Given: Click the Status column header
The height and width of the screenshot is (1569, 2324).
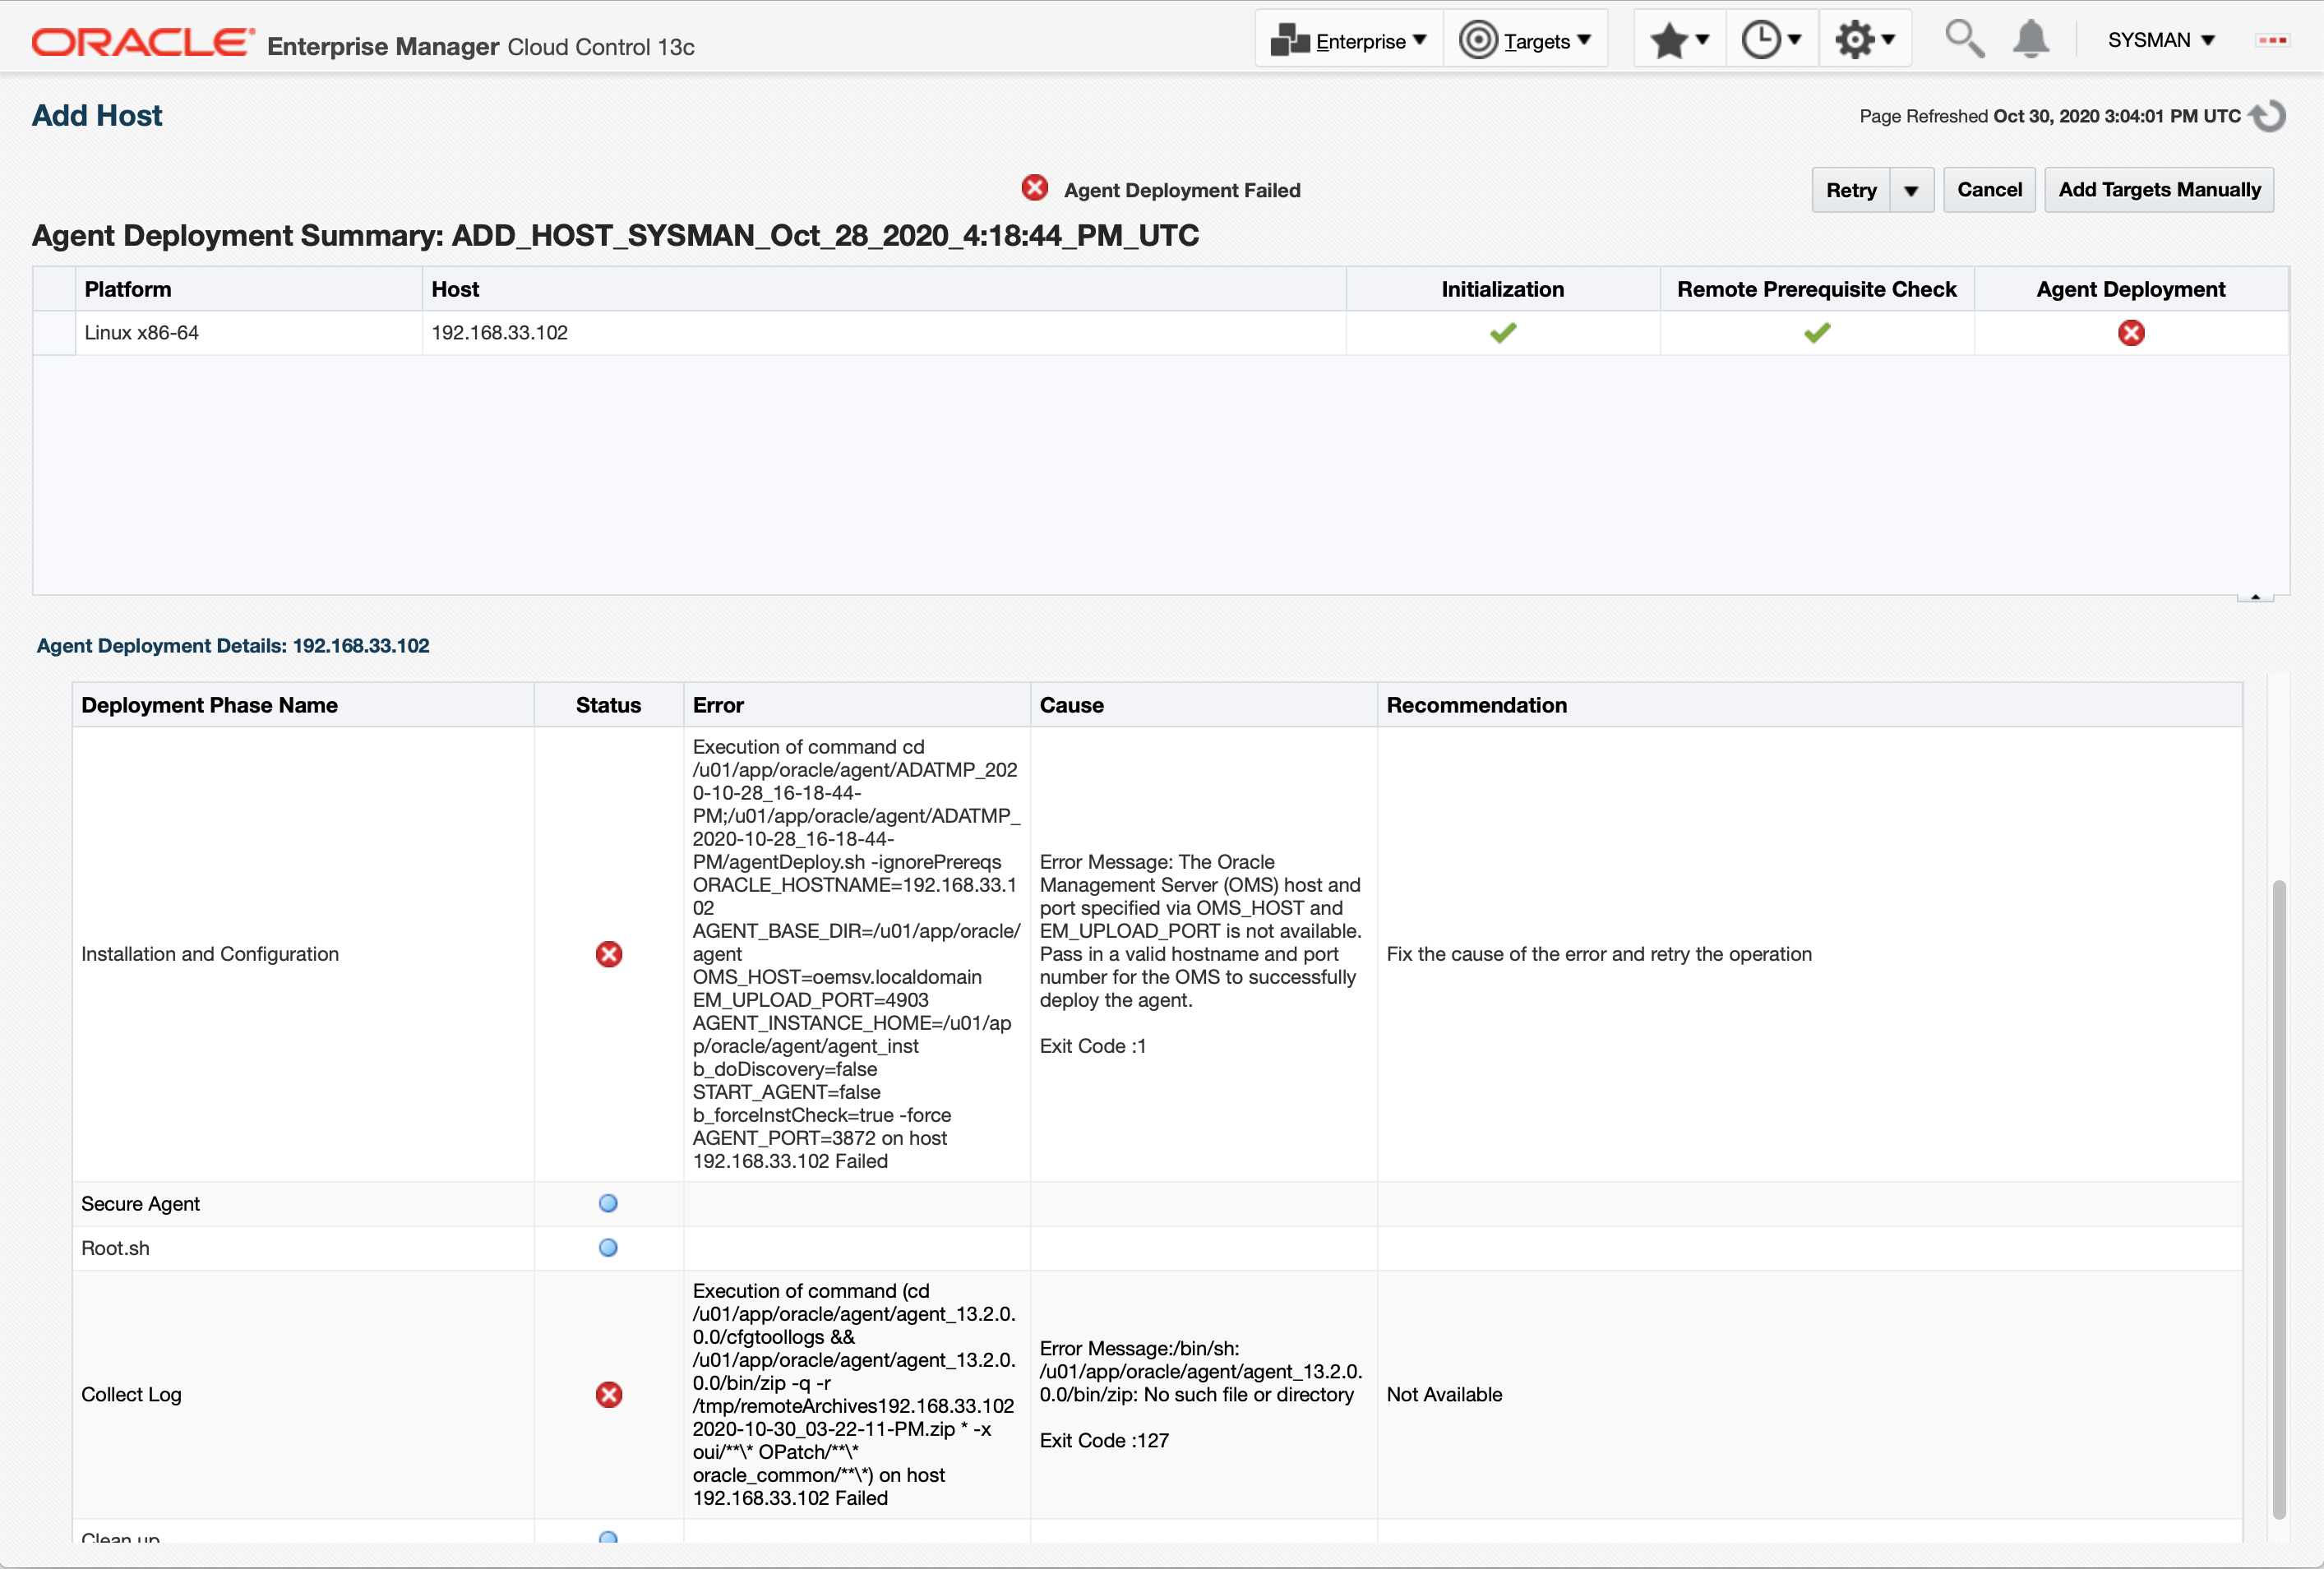Looking at the screenshot, I should (x=608, y=705).
